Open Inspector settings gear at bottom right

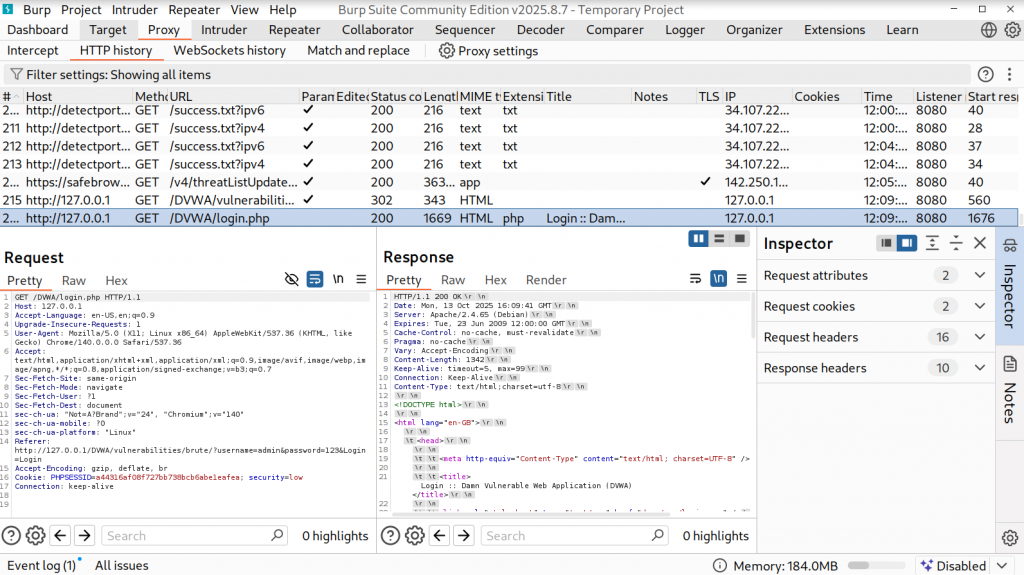pos(1010,538)
